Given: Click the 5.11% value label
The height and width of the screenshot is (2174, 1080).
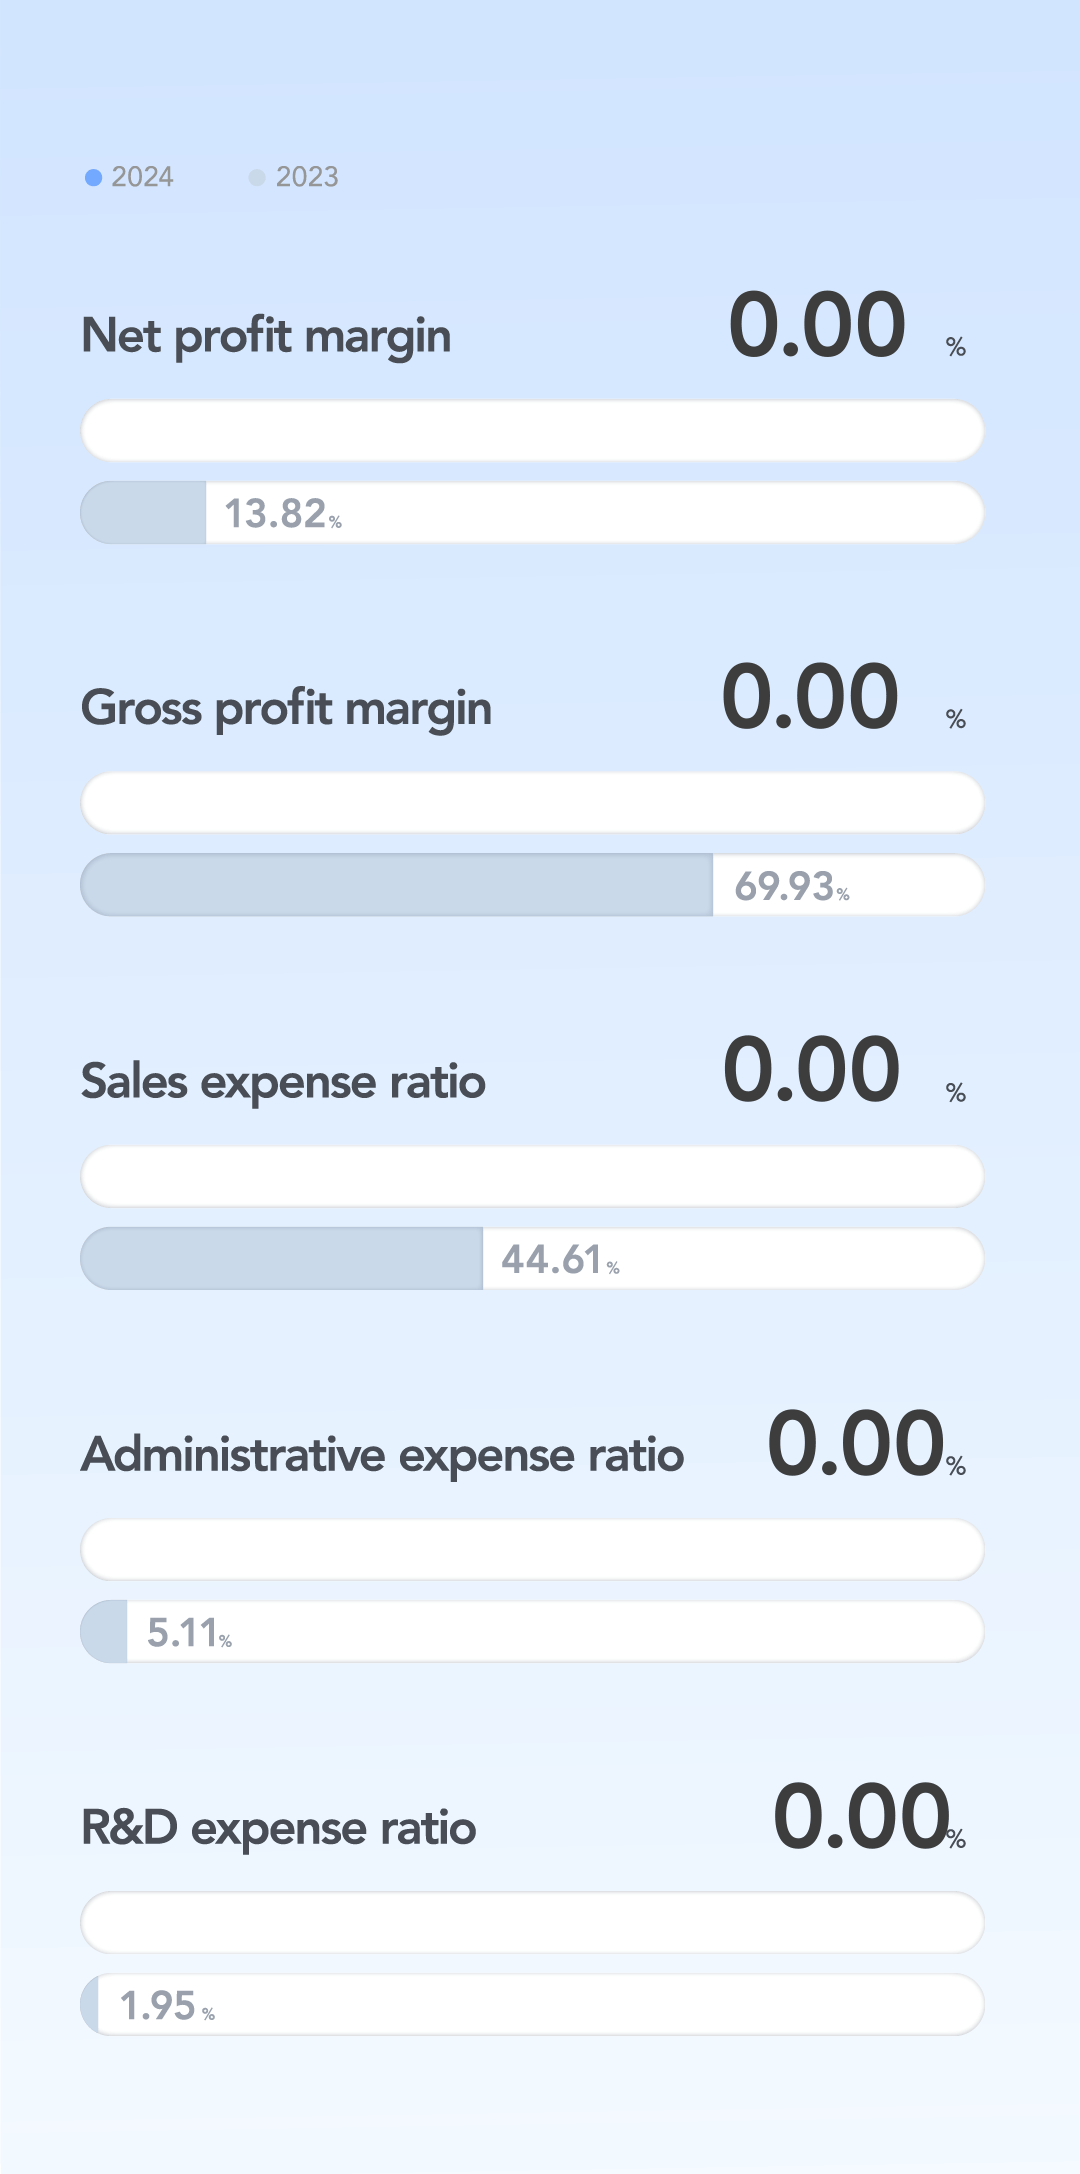Looking at the screenshot, I should click(x=188, y=1633).
